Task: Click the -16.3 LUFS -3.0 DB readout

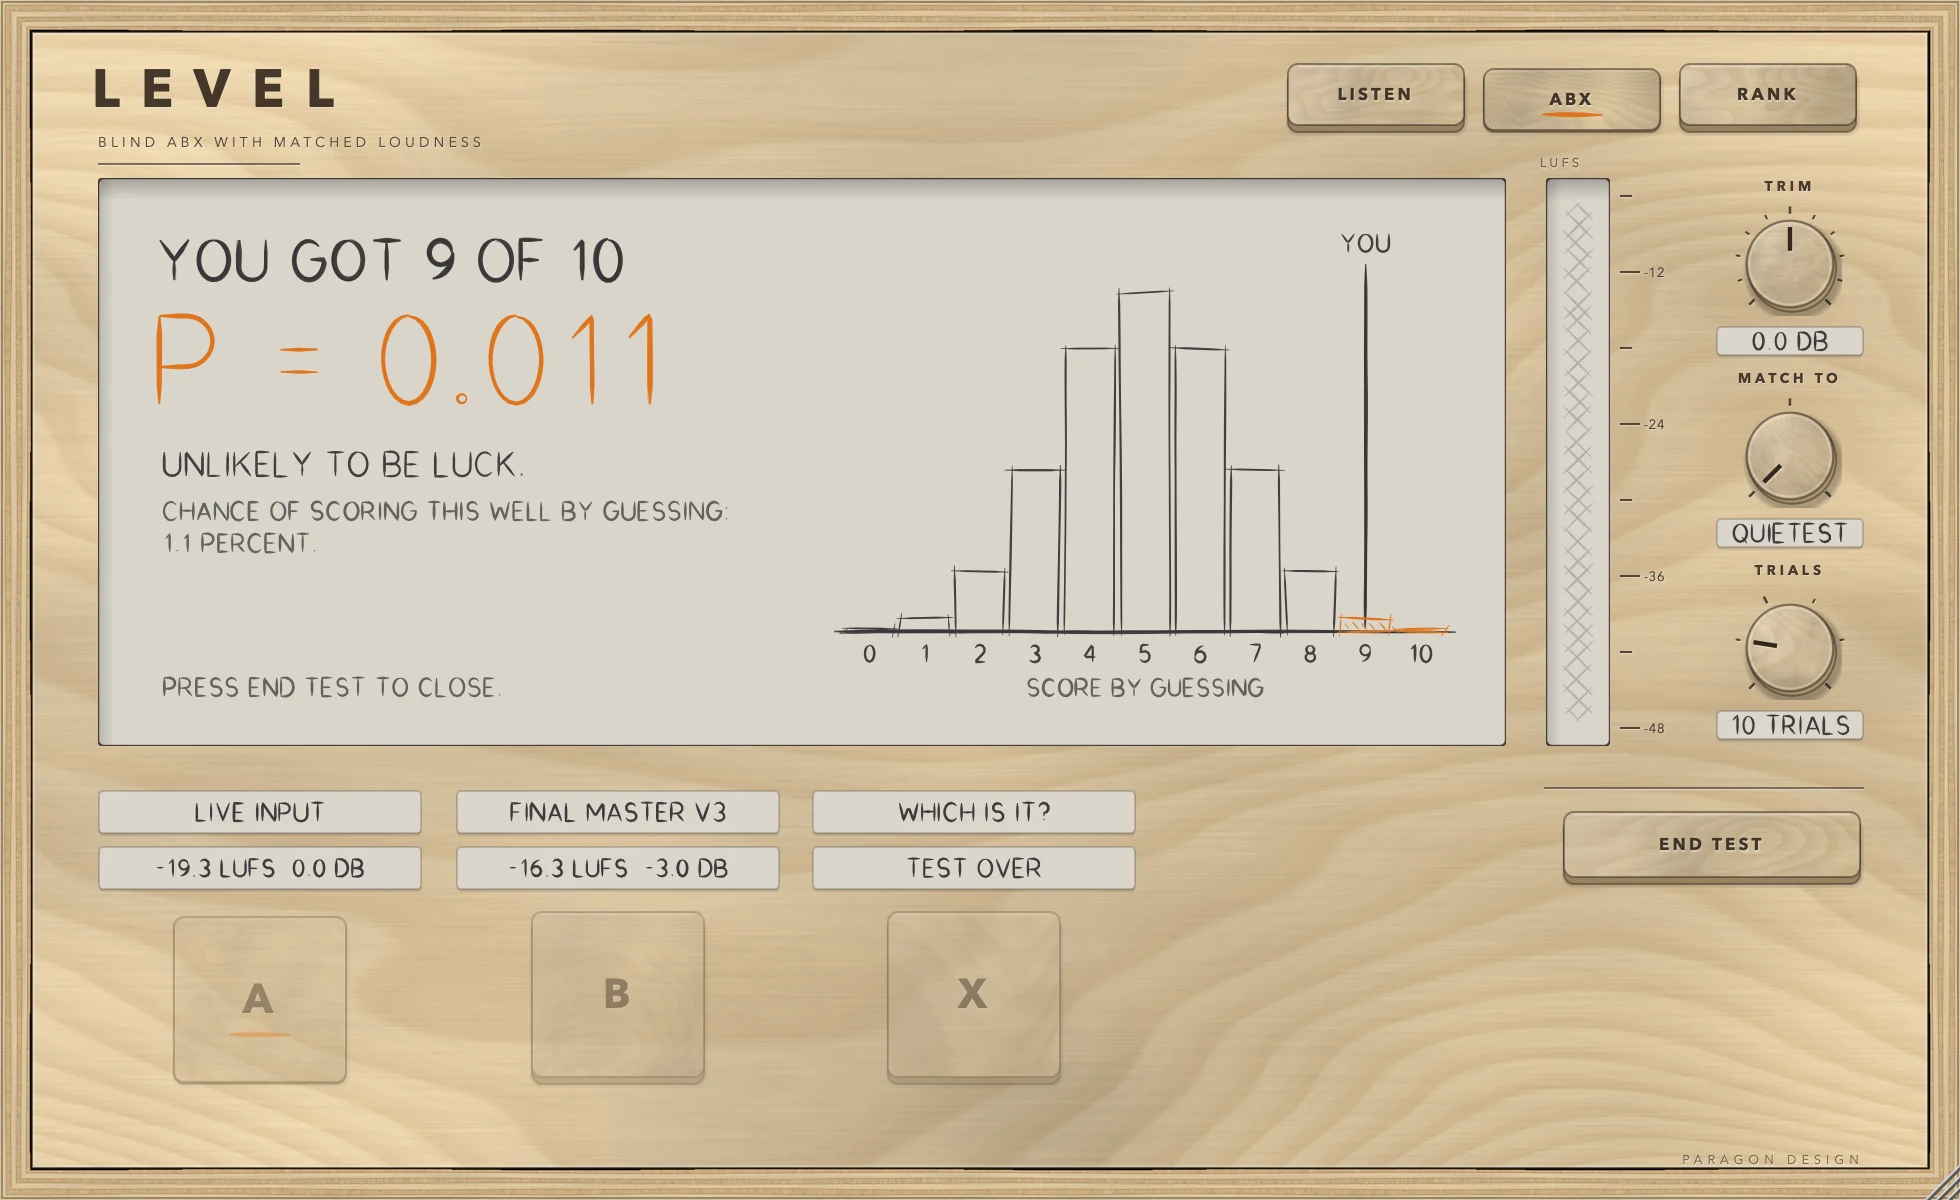Action: (617, 868)
